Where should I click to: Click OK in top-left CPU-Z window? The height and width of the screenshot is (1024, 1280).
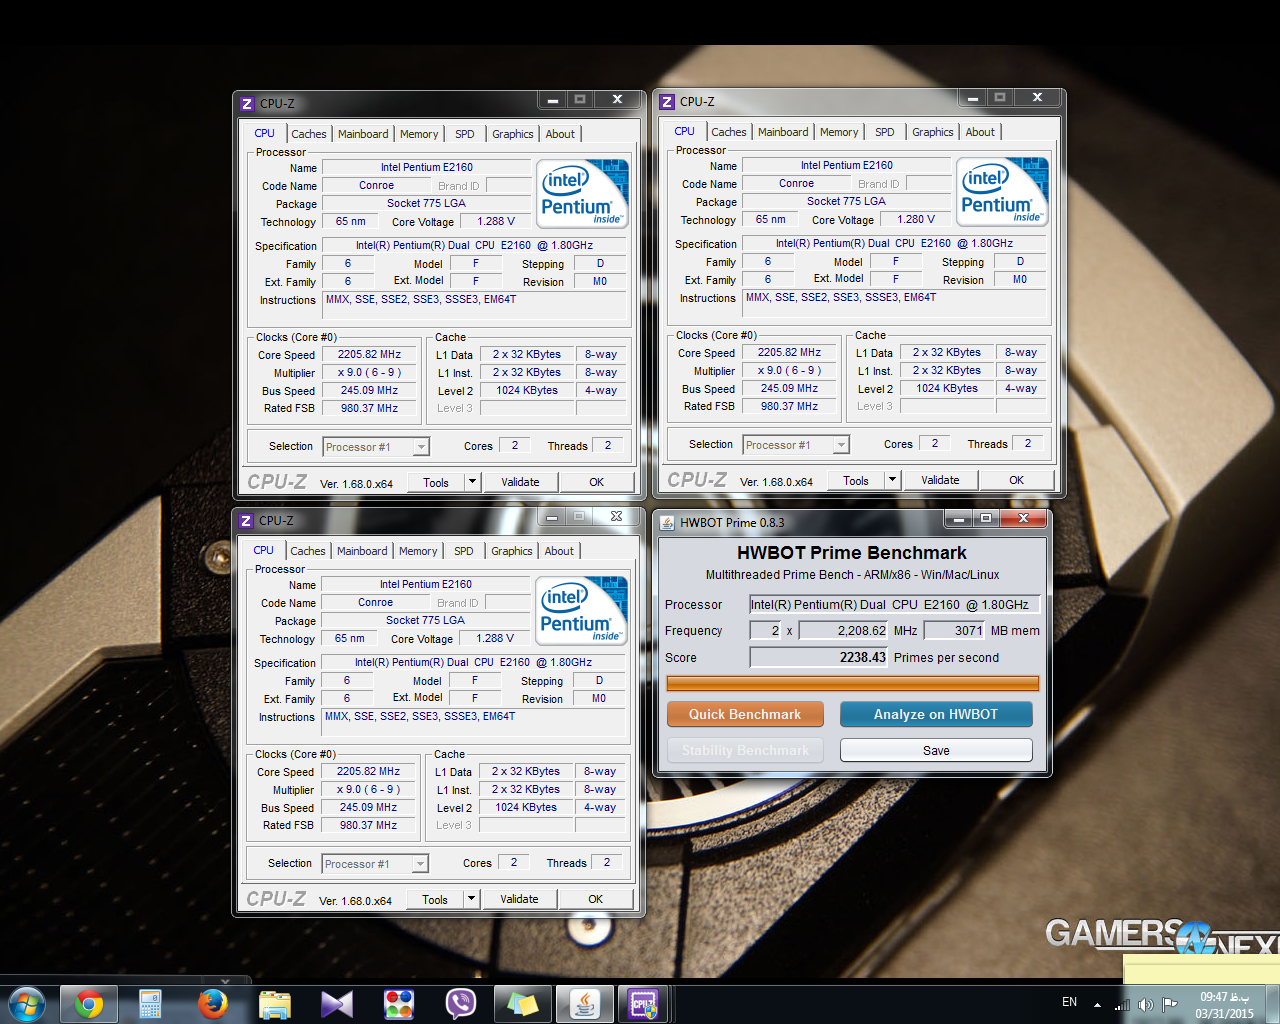(x=597, y=482)
